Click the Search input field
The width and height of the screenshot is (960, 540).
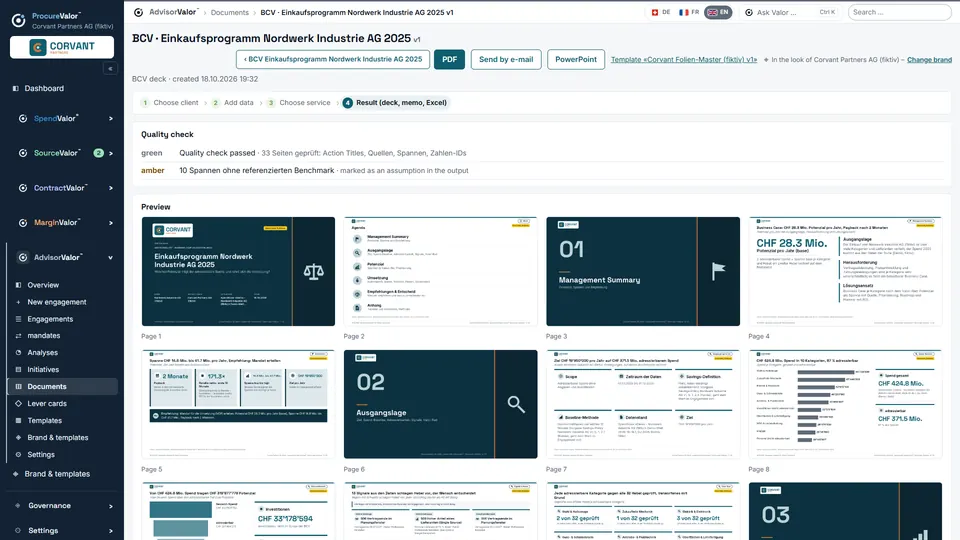click(899, 12)
